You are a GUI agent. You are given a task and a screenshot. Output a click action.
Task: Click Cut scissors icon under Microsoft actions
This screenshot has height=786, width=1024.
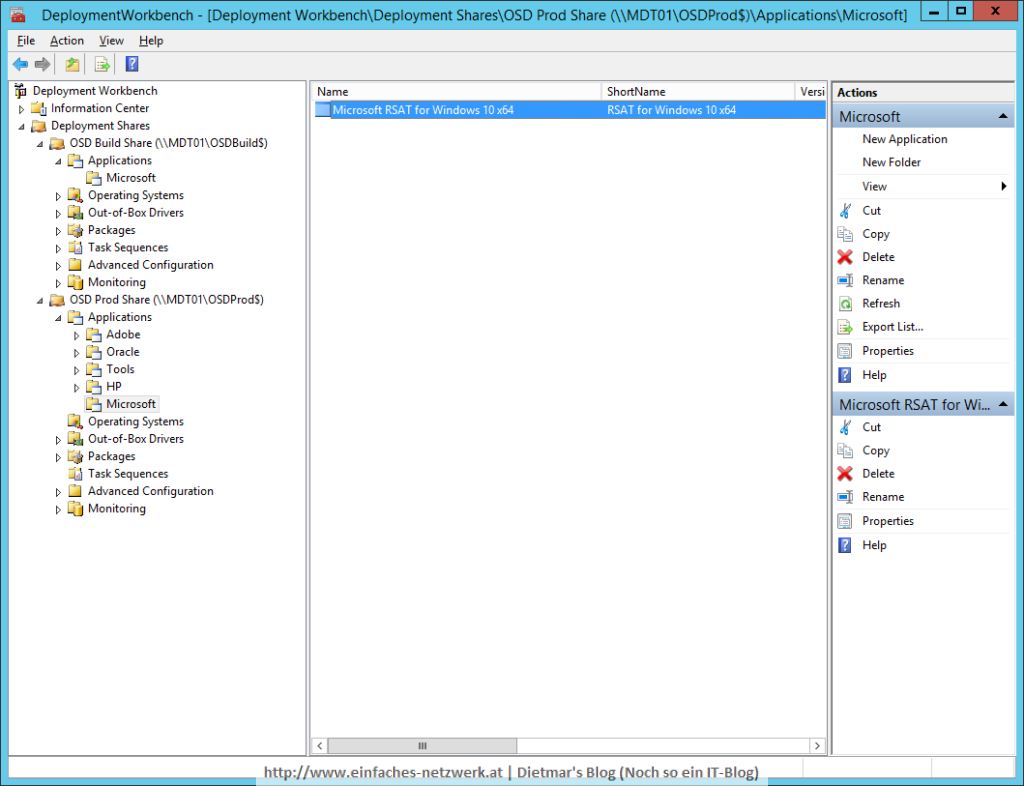coord(845,211)
